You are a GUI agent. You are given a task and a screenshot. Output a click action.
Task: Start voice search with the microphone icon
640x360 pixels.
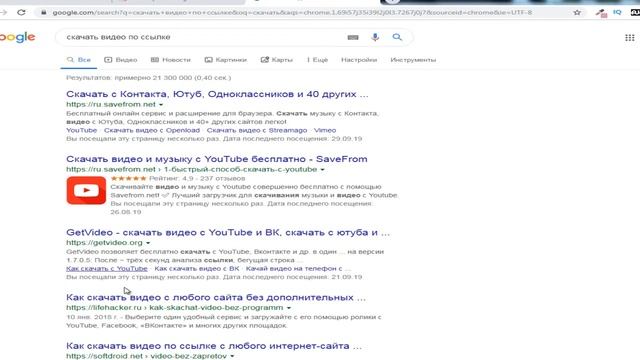[x=375, y=37]
